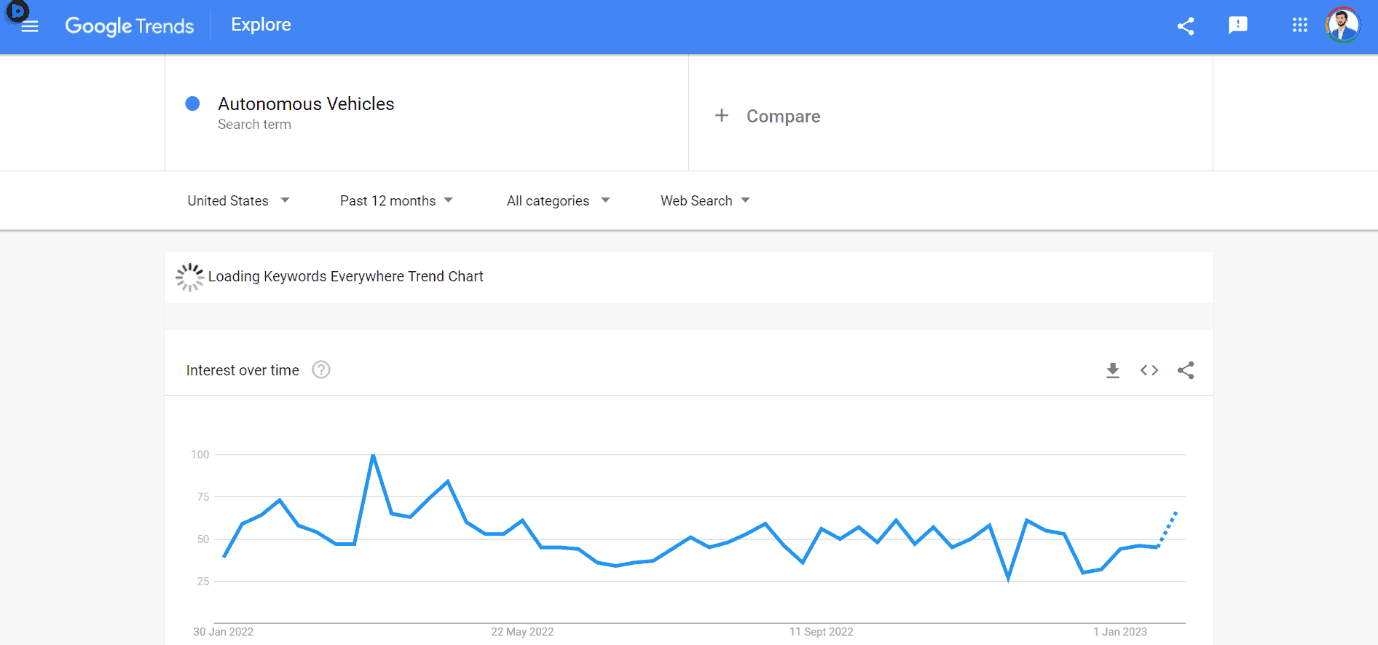Click the Compare button
The image size is (1378, 645).
(x=783, y=116)
